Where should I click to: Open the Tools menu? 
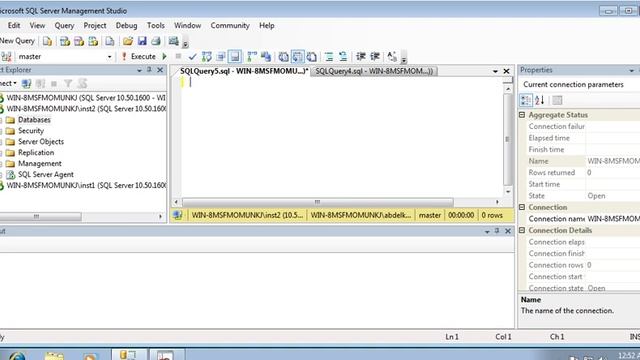tap(156, 25)
